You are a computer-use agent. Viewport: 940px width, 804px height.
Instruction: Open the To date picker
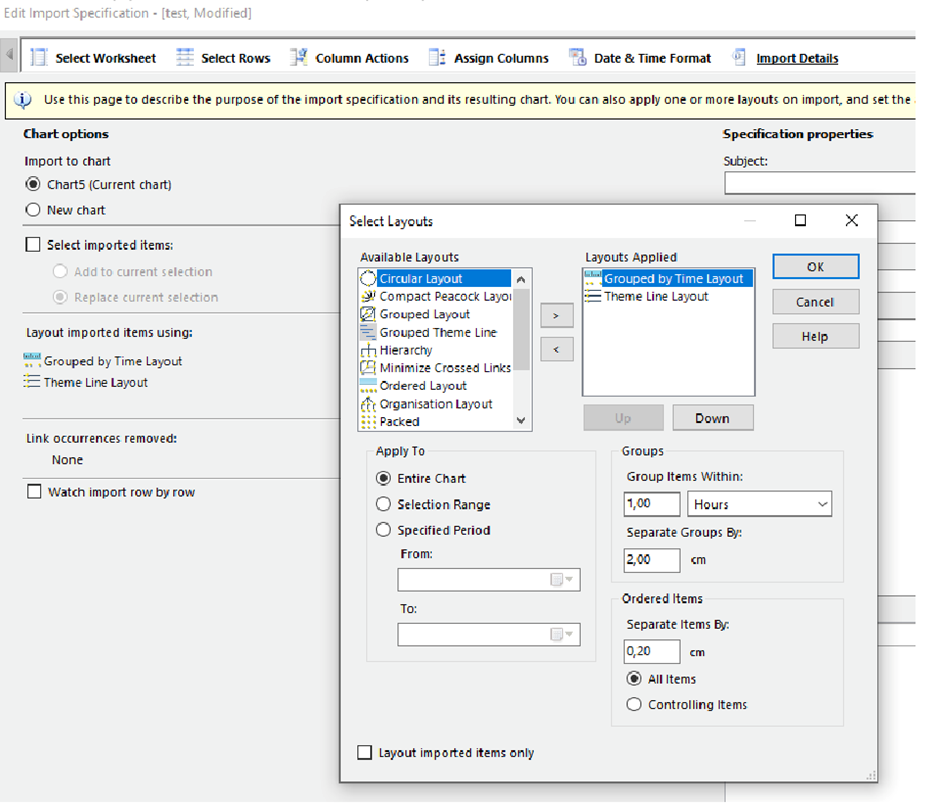tap(561, 633)
